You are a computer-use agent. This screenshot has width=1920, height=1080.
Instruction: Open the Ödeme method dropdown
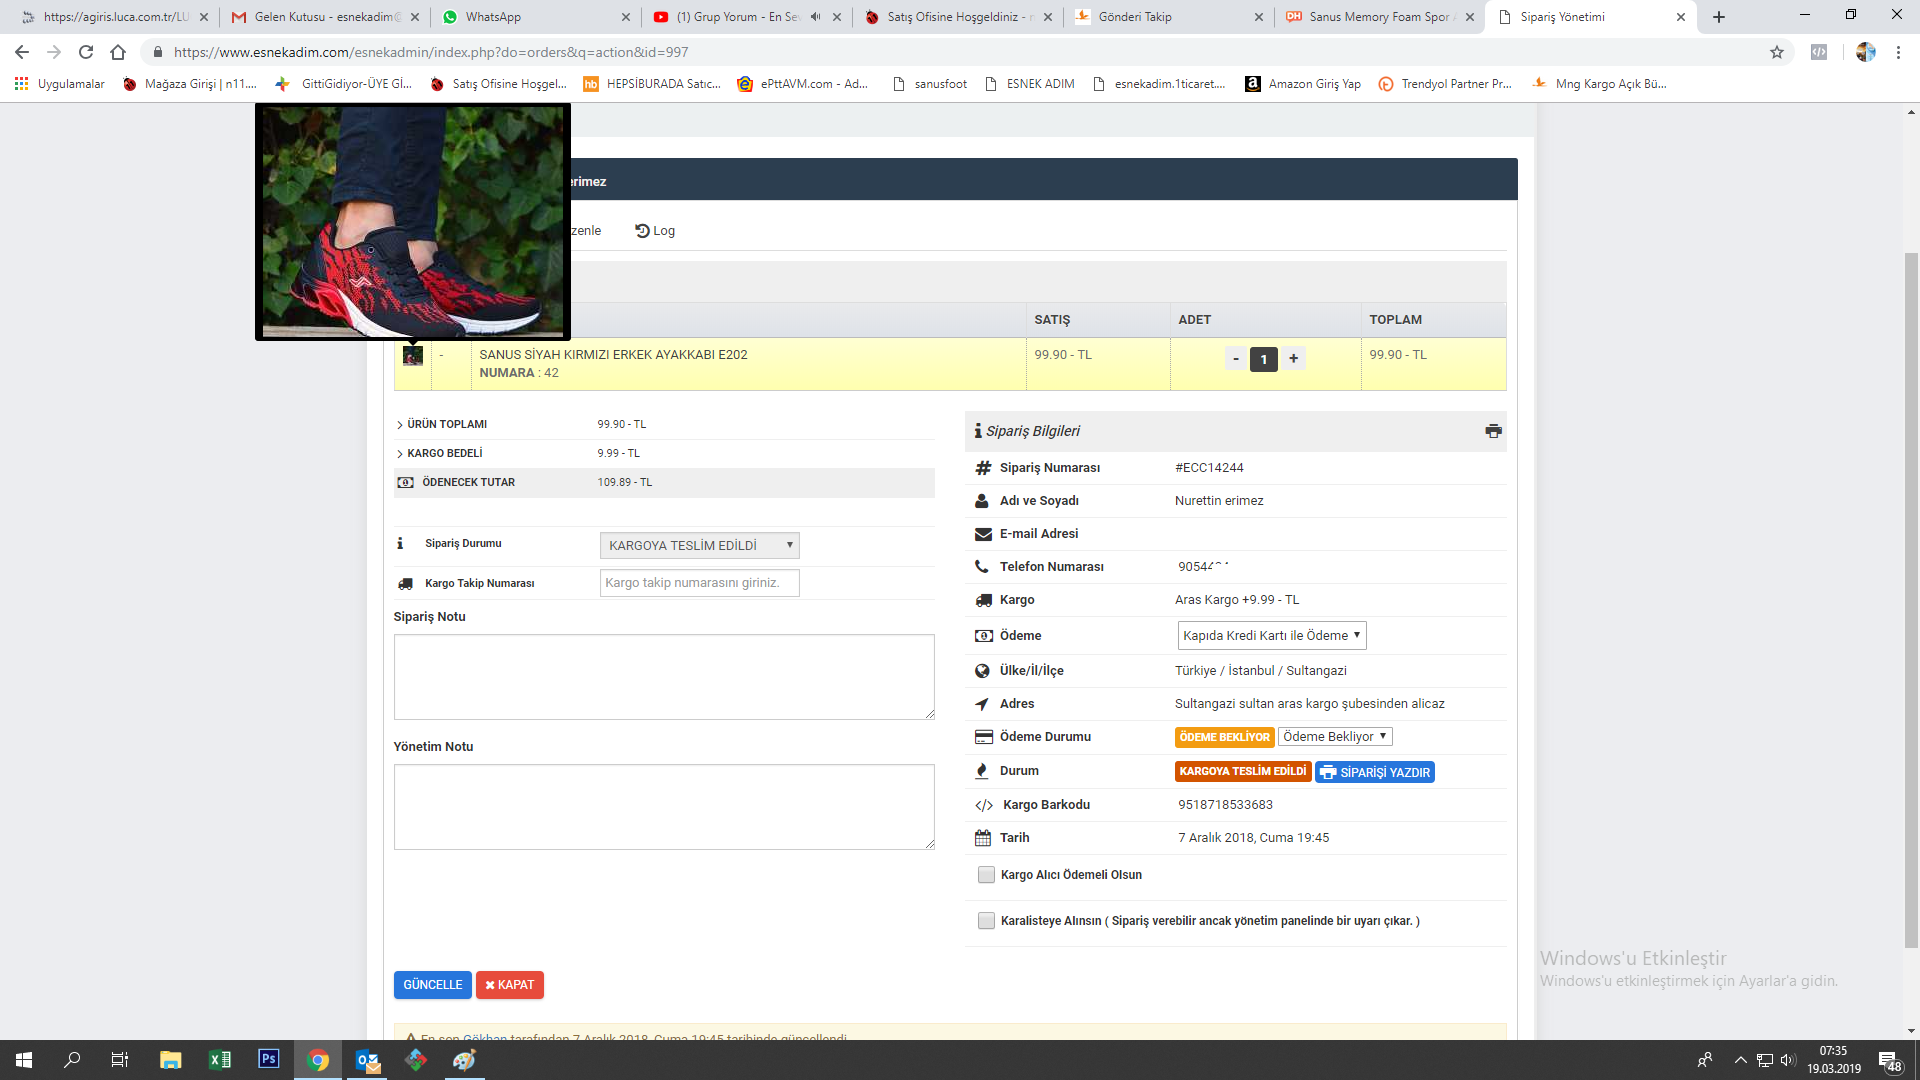pyautogui.click(x=1271, y=636)
